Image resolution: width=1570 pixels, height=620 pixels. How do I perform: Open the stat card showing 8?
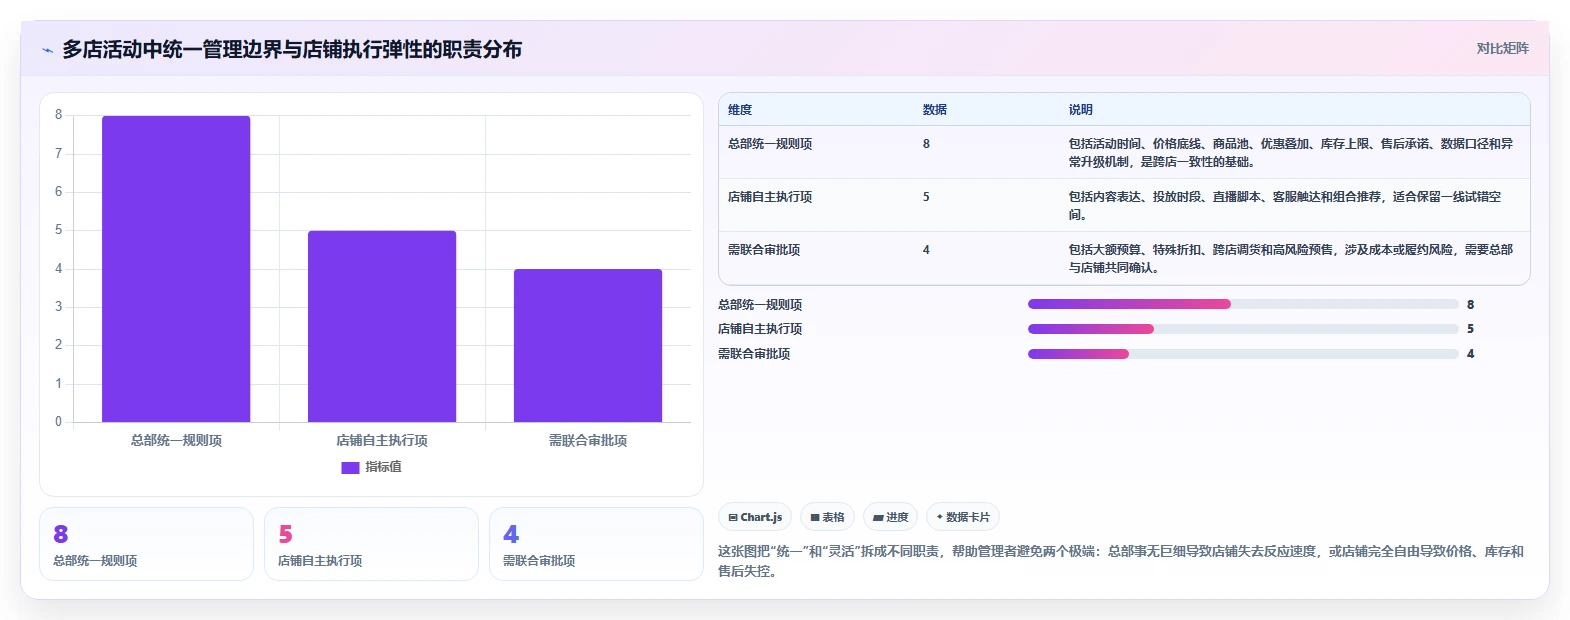pos(146,544)
